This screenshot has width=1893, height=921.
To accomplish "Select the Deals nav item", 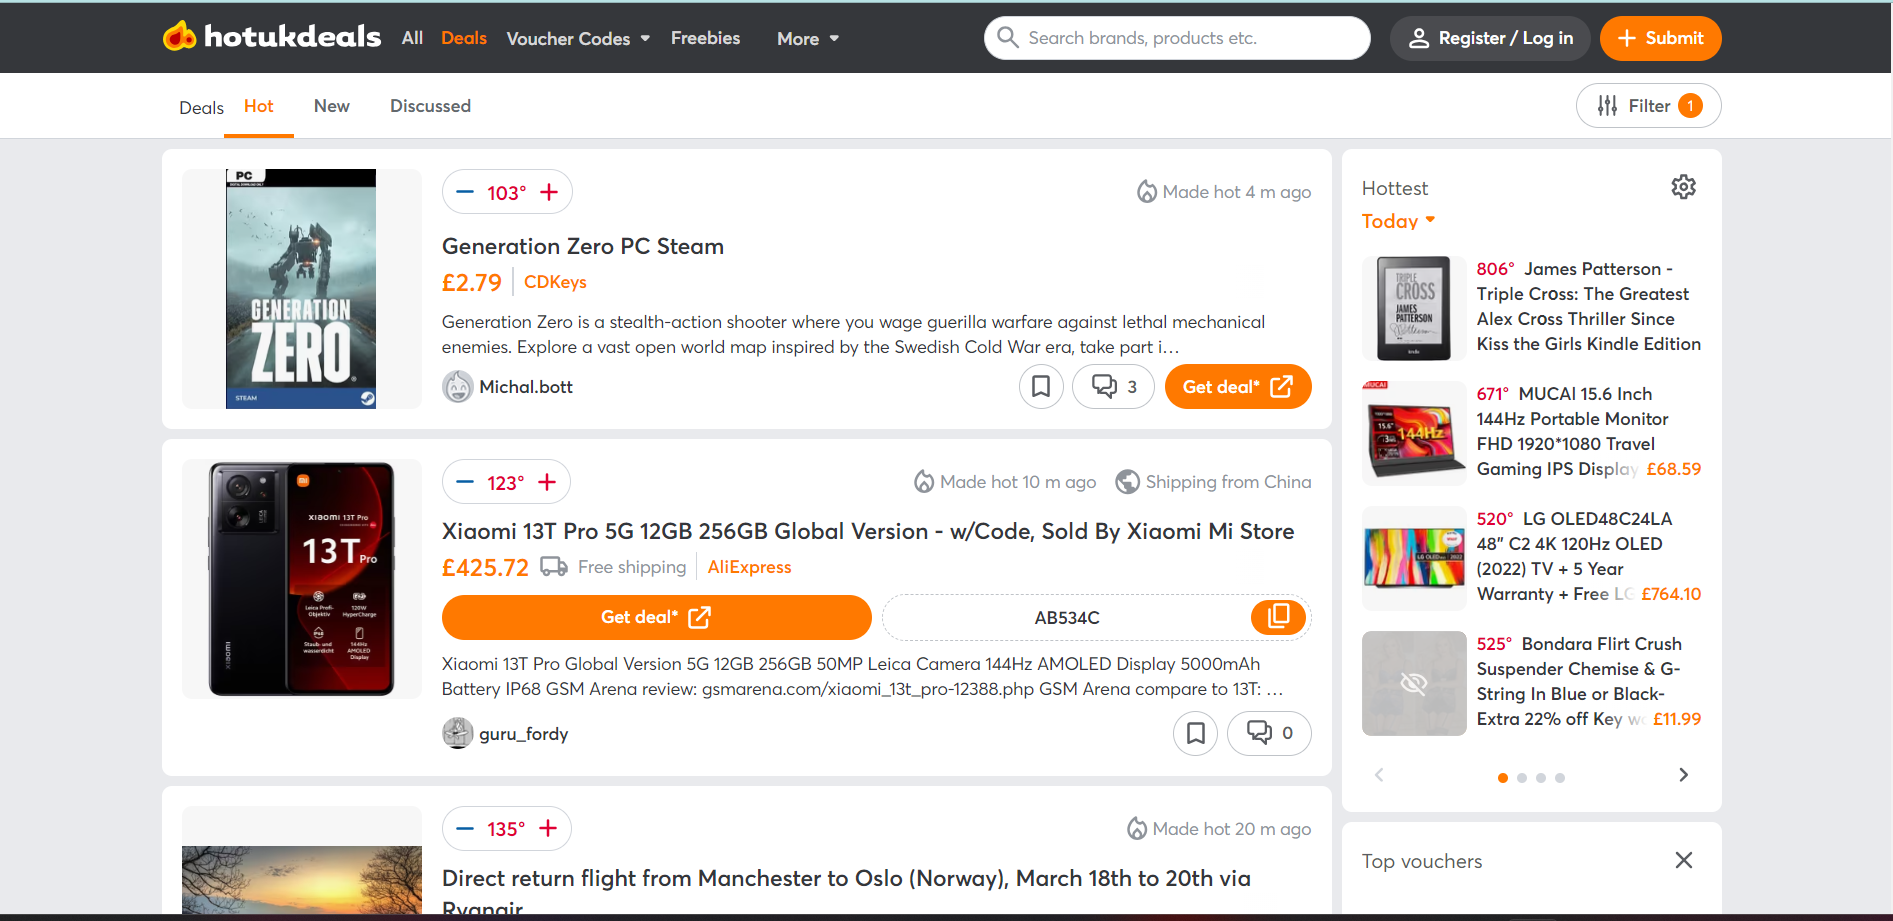I will coord(464,38).
